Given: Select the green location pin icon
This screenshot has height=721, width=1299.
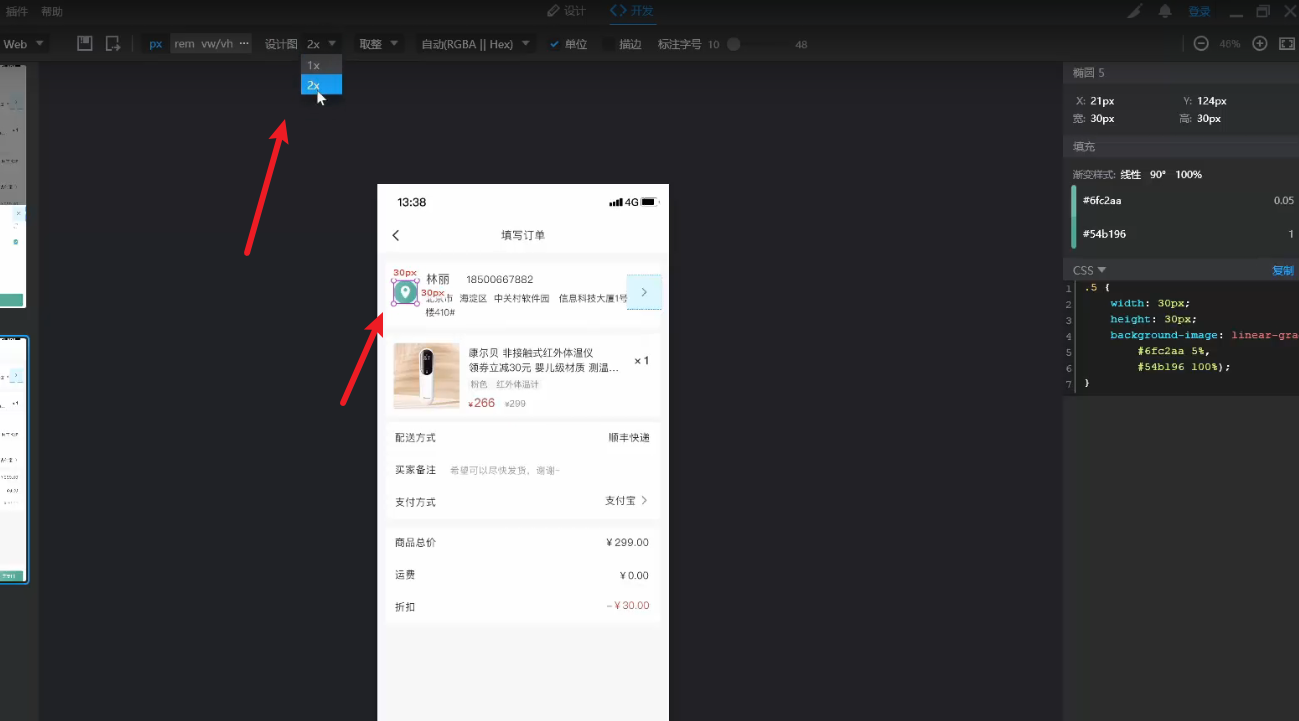Looking at the screenshot, I should point(404,292).
